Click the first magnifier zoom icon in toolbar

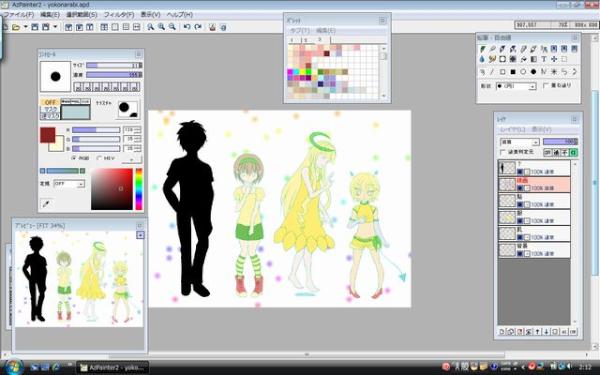[151, 27]
